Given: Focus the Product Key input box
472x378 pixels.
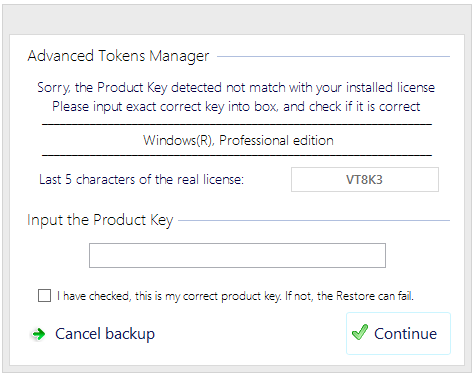Looking at the screenshot, I should click(x=237, y=255).
